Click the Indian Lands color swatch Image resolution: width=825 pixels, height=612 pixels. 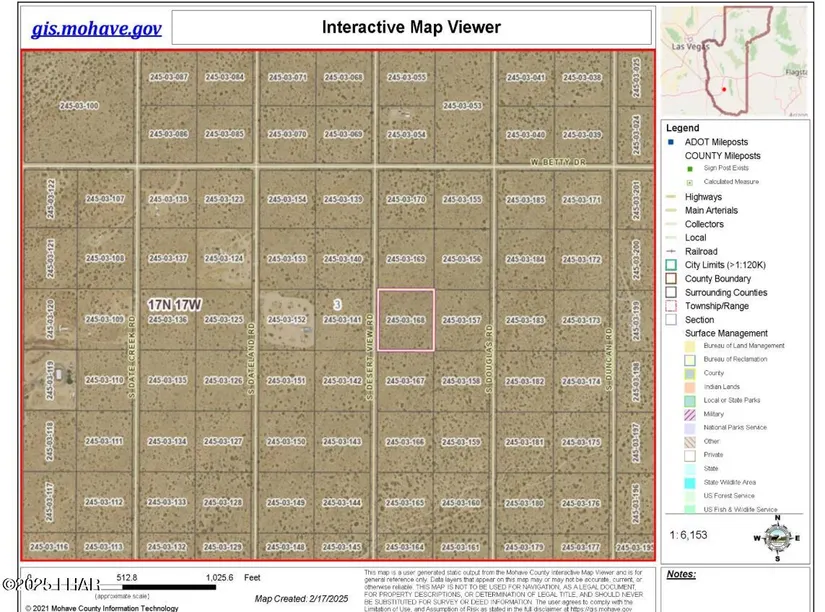click(x=690, y=387)
